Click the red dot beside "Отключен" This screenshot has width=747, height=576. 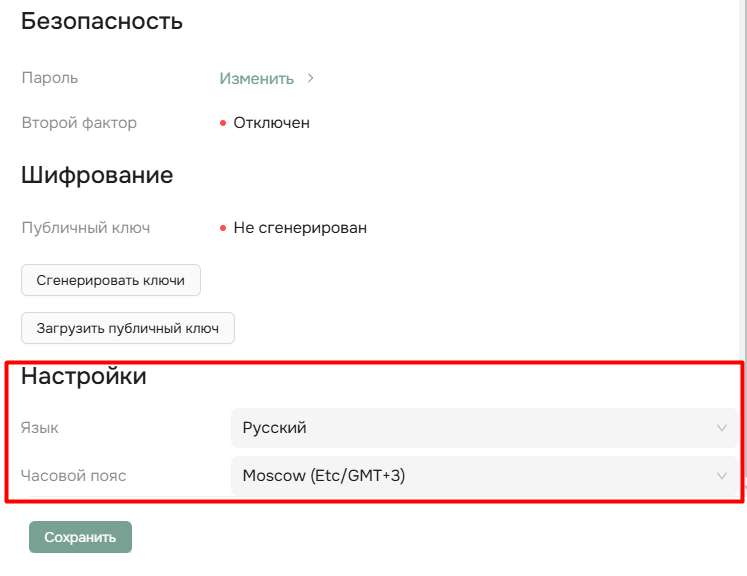pyautogui.click(x=223, y=123)
